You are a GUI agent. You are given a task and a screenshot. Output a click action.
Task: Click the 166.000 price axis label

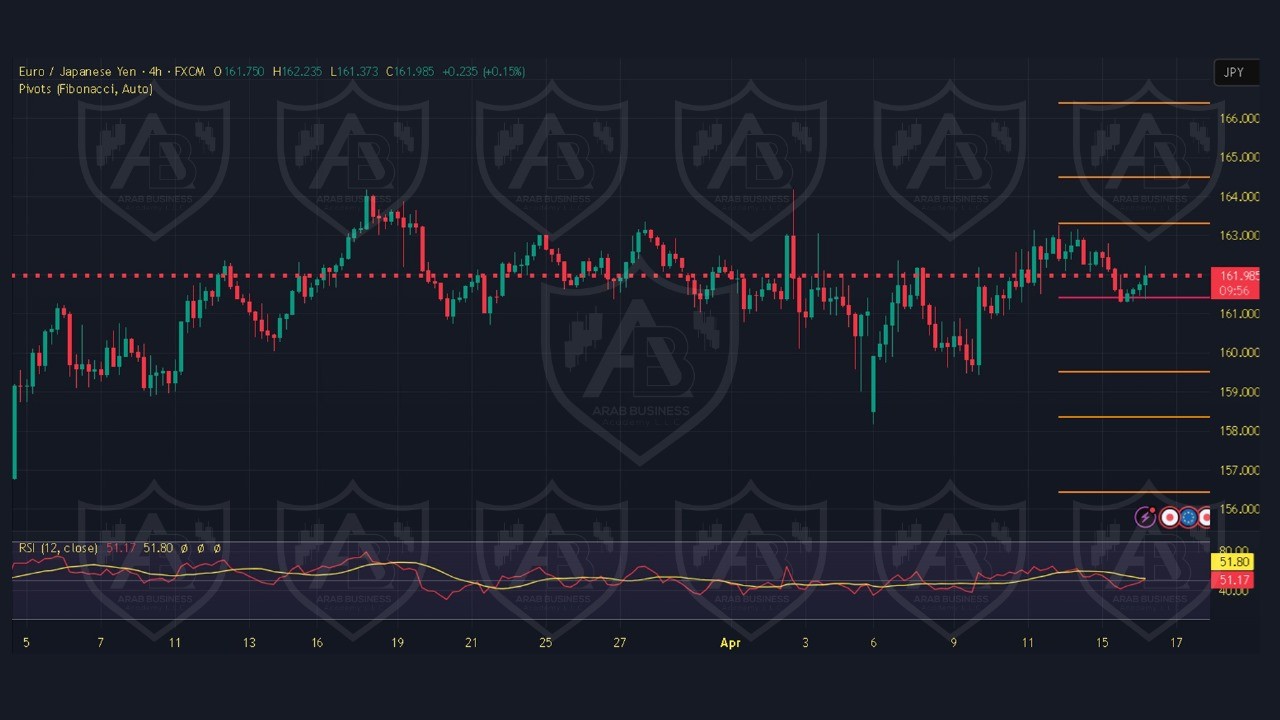click(1239, 118)
